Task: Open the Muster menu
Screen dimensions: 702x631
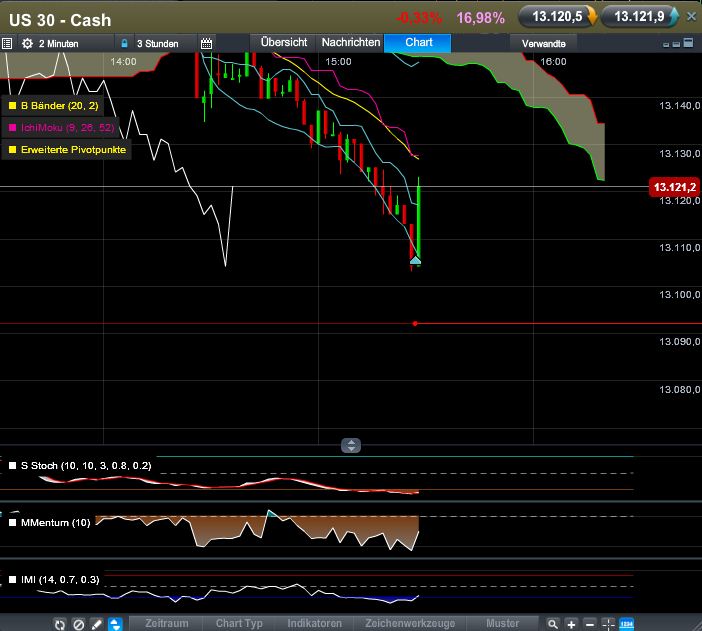Action: point(502,623)
